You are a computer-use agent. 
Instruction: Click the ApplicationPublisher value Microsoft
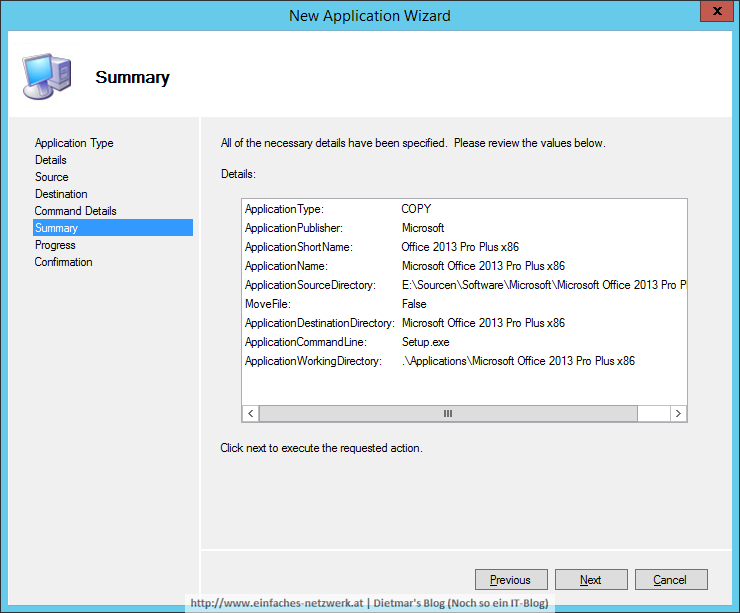coord(423,228)
